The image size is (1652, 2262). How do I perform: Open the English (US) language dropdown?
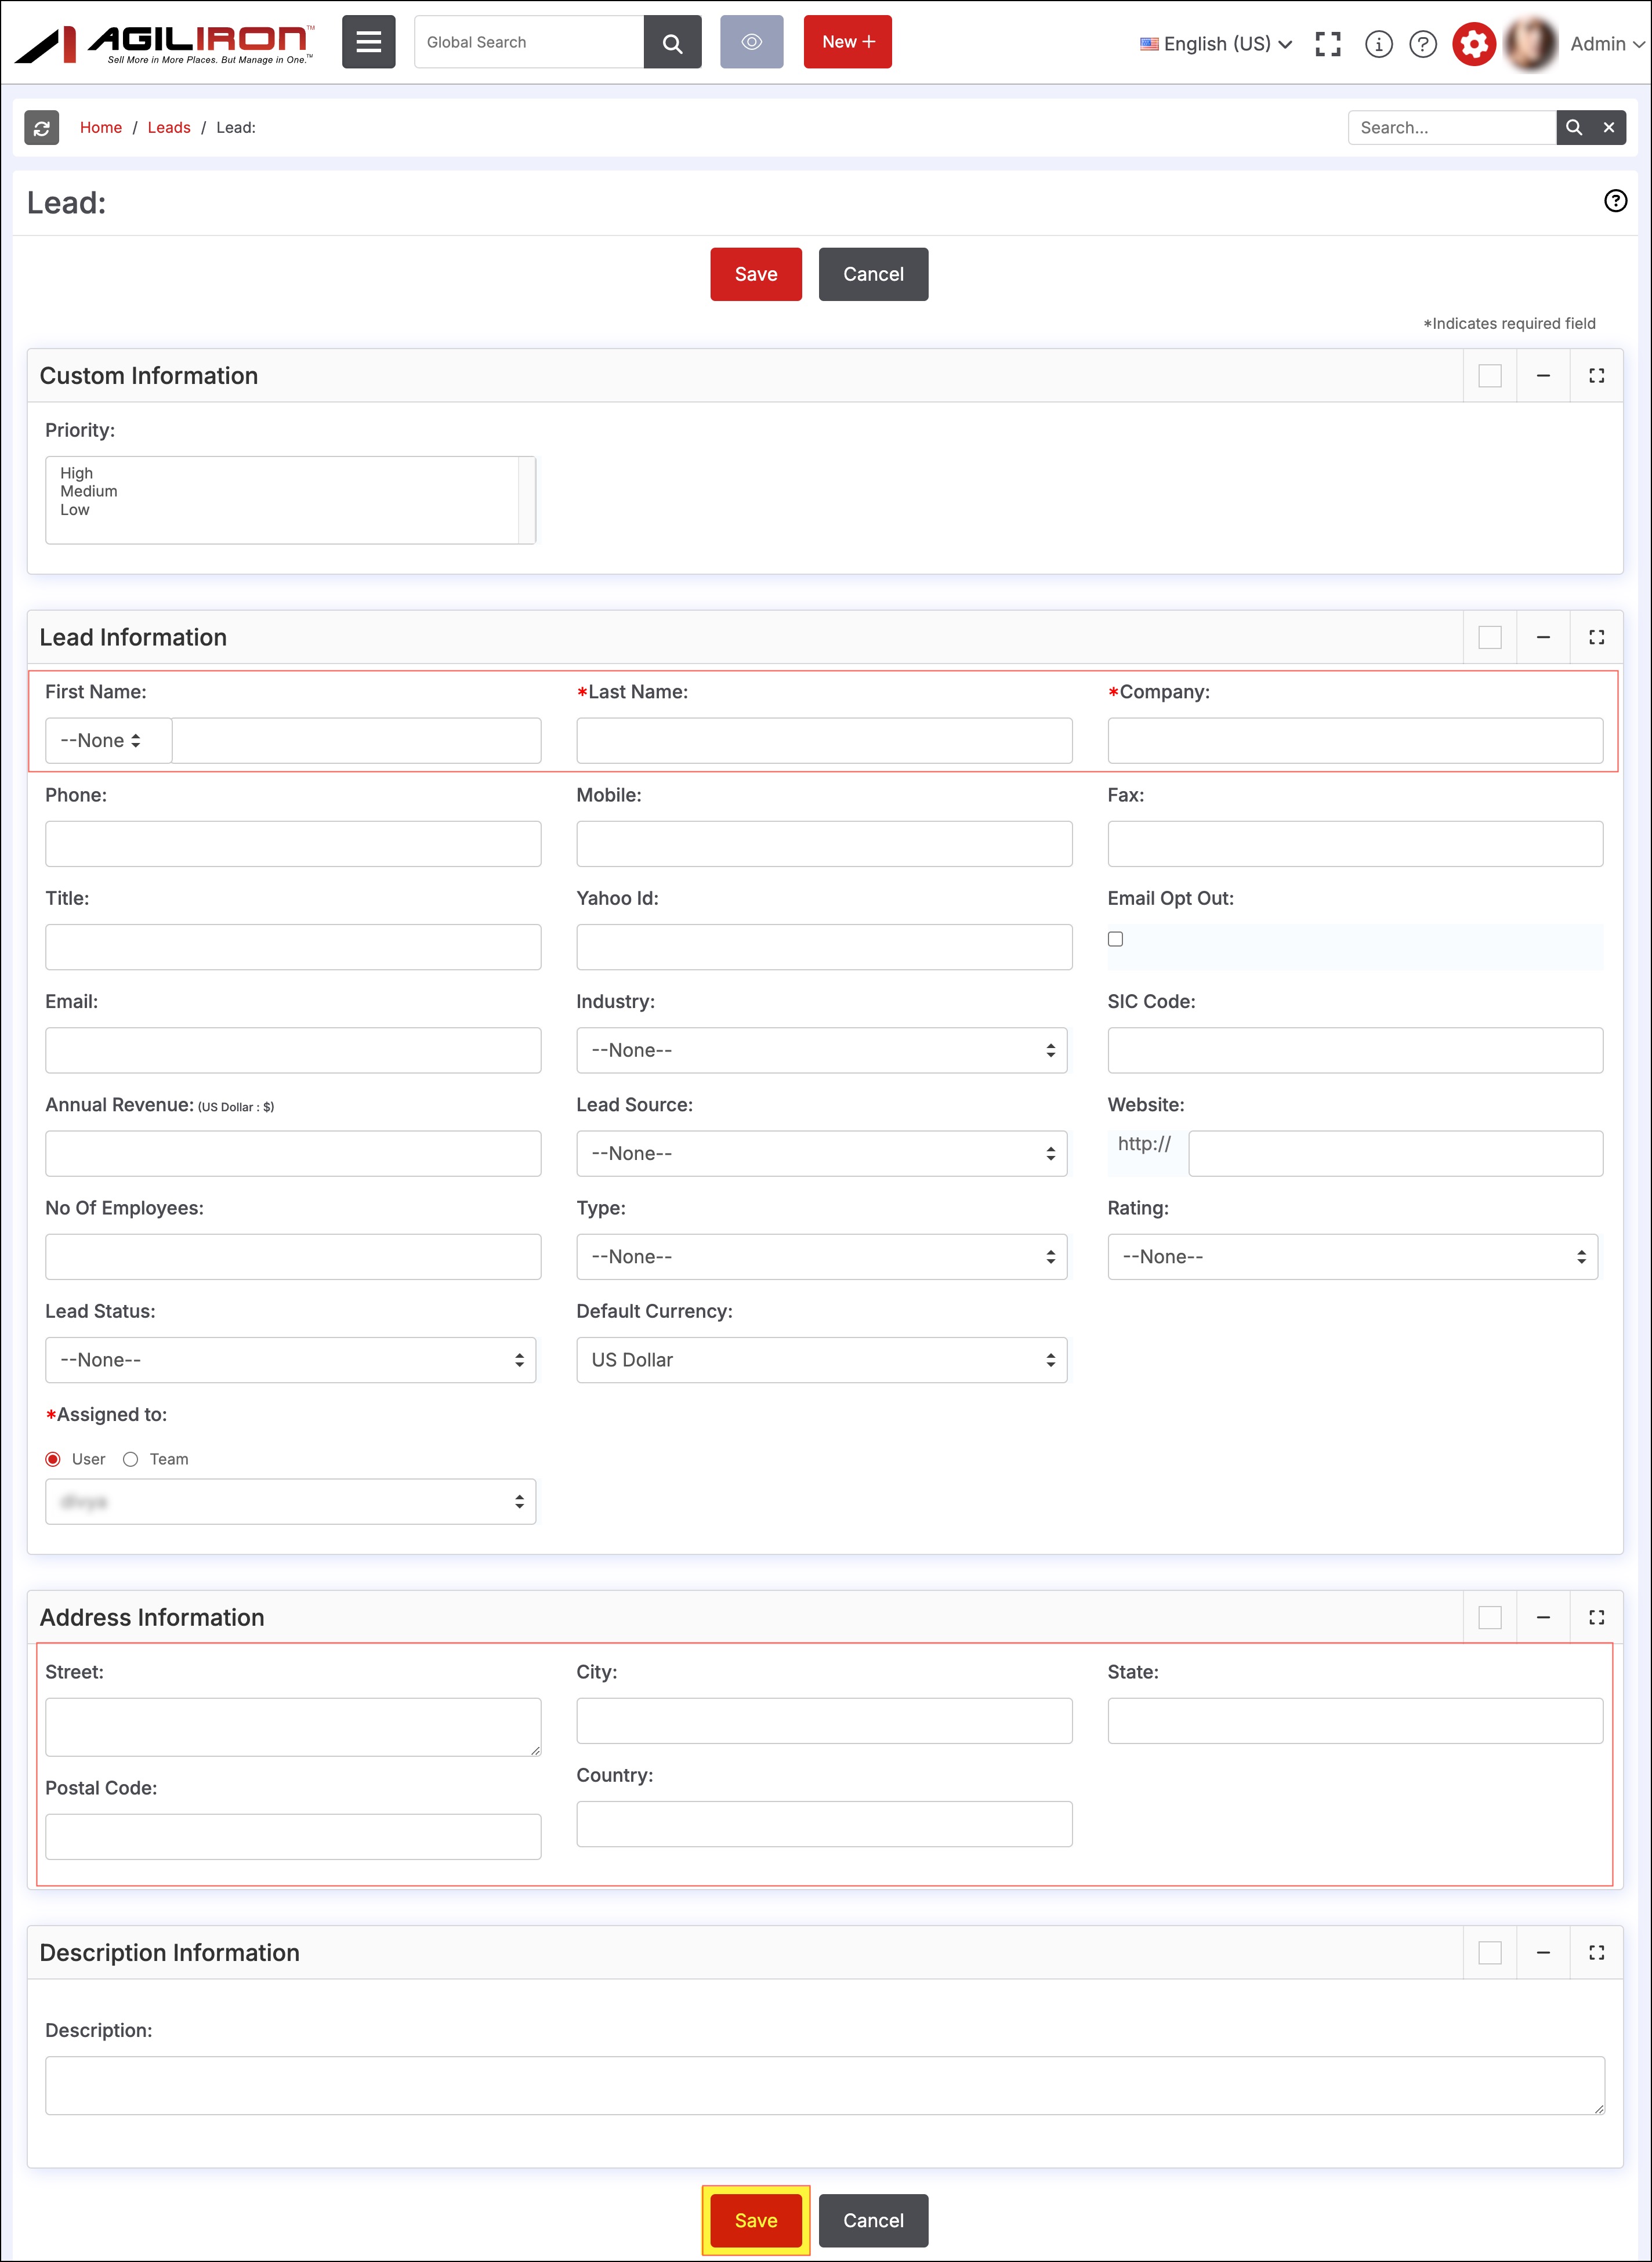pos(1215,44)
